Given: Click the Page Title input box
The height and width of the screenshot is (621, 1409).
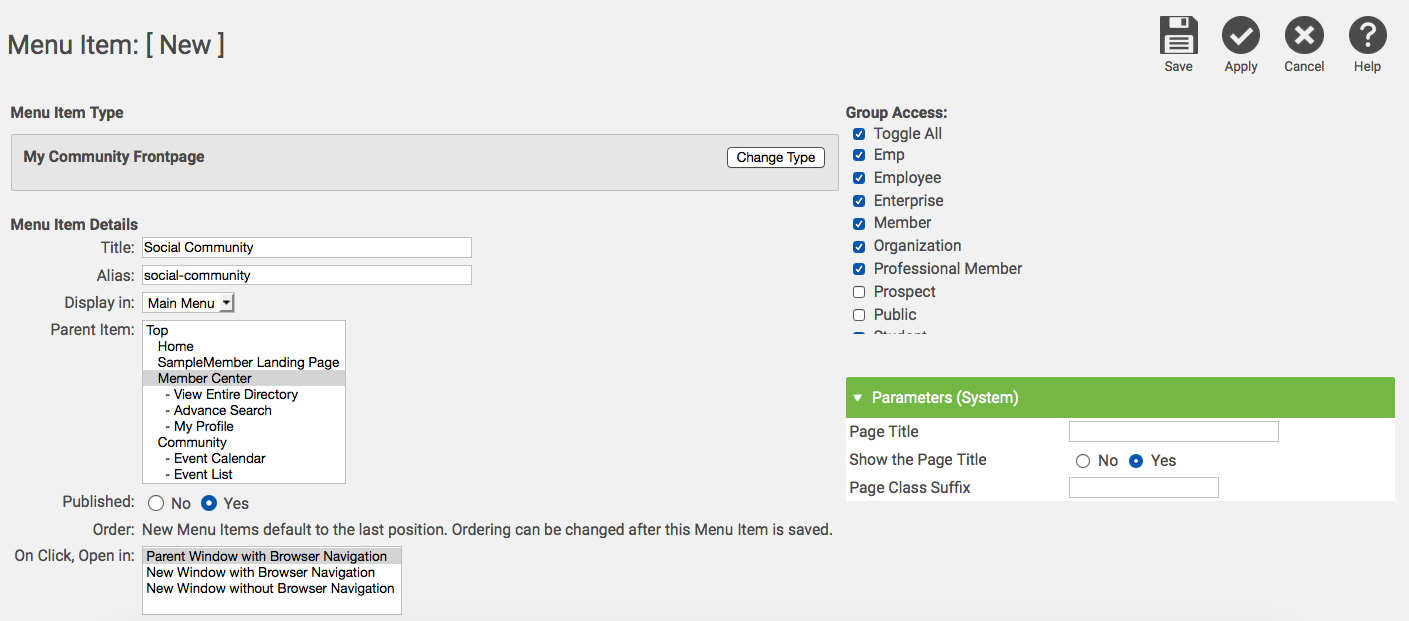Looking at the screenshot, I should coord(1173,432).
